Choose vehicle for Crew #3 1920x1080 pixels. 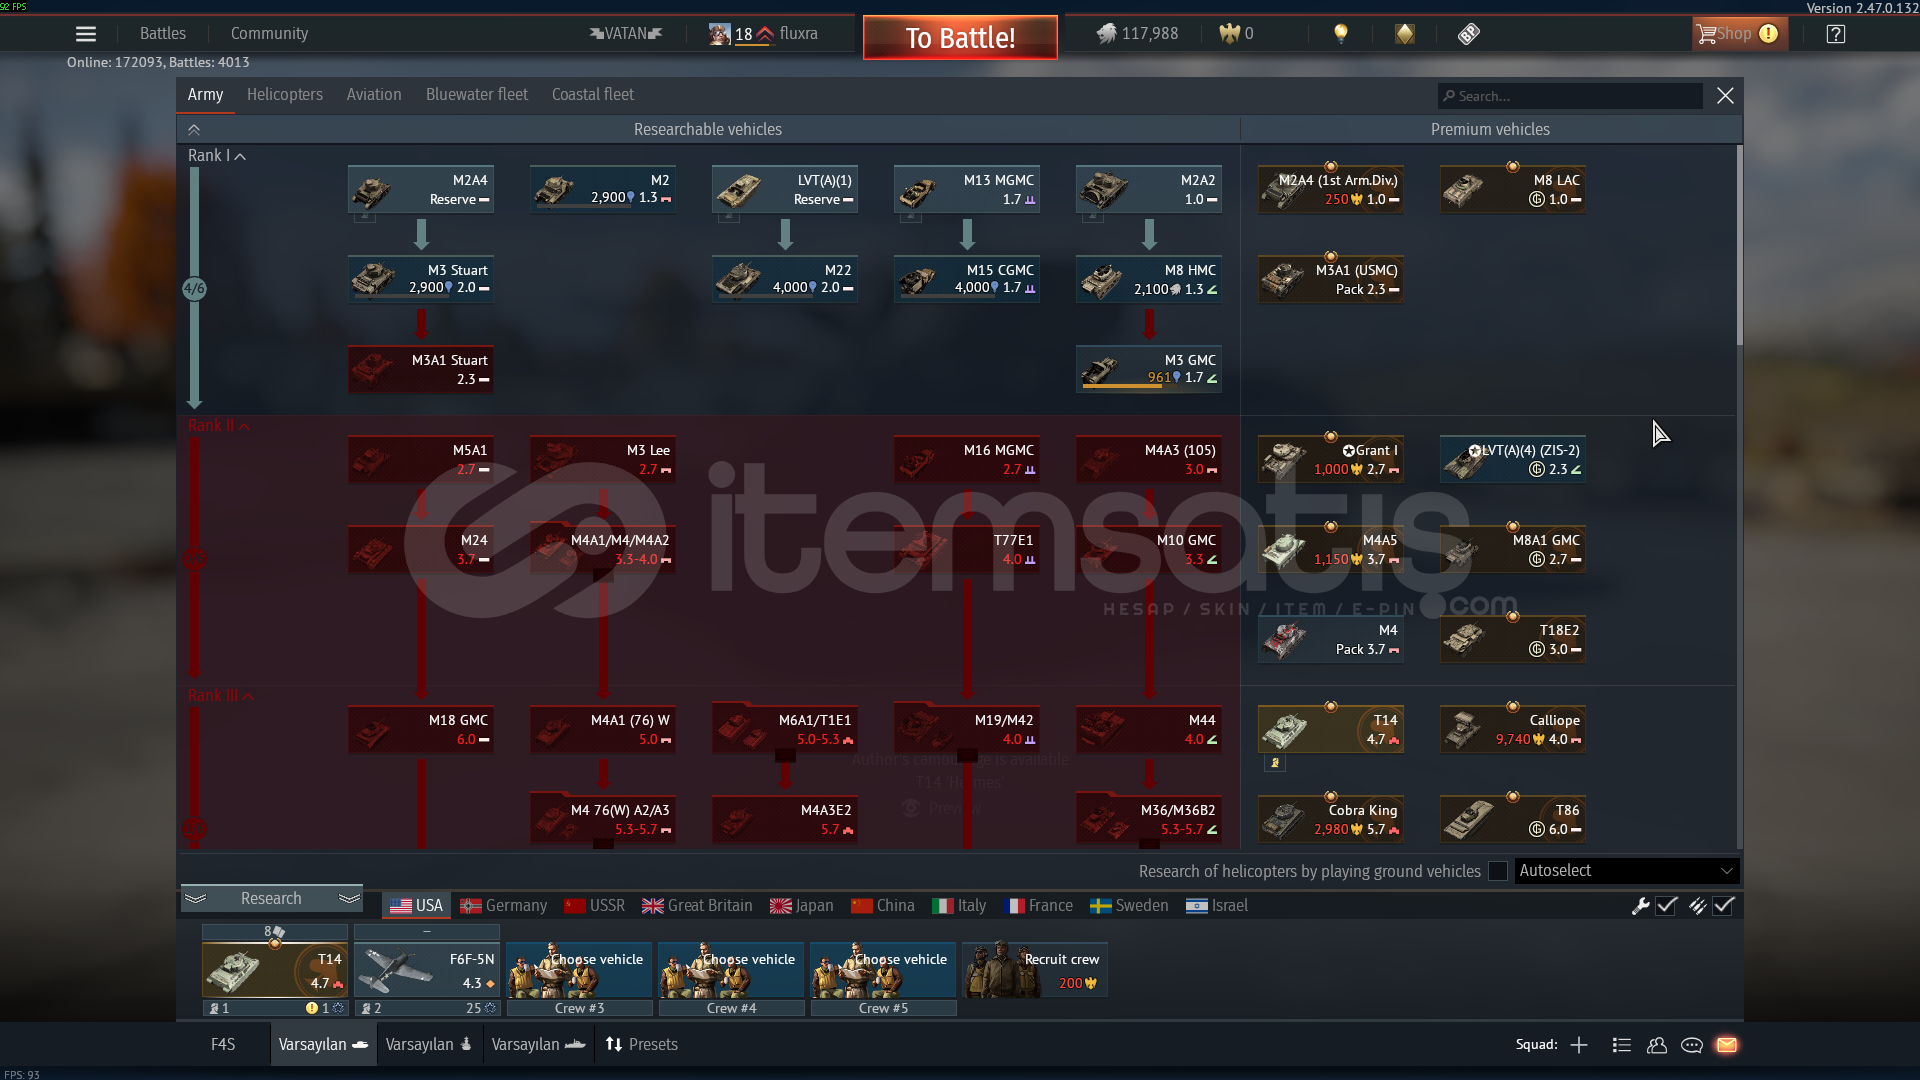[579, 970]
